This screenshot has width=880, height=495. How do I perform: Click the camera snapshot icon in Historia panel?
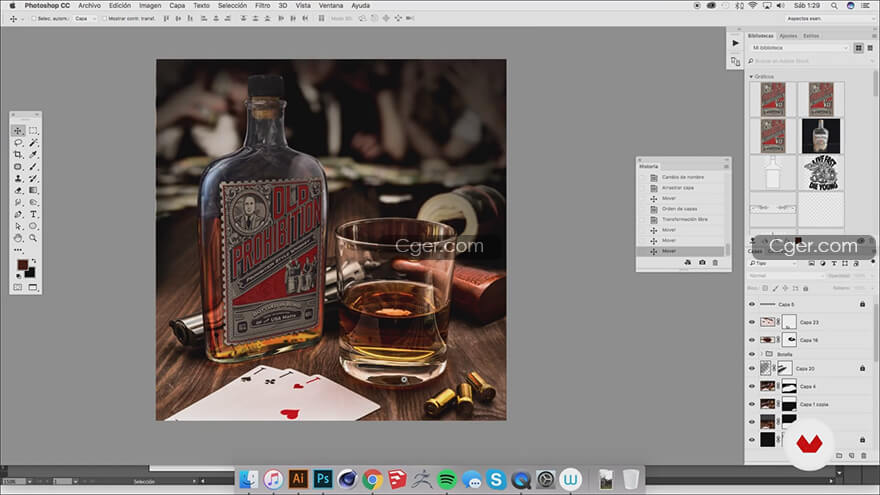tap(701, 263)
